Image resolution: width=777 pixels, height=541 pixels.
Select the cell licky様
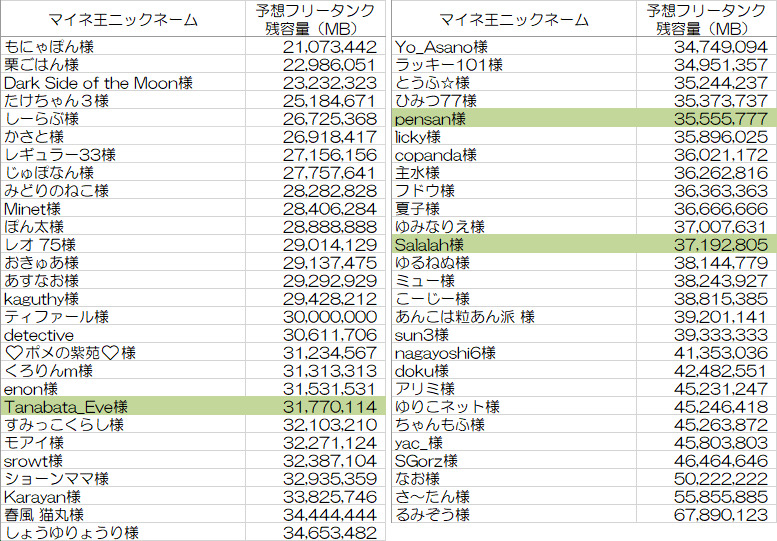coord(514,136)
